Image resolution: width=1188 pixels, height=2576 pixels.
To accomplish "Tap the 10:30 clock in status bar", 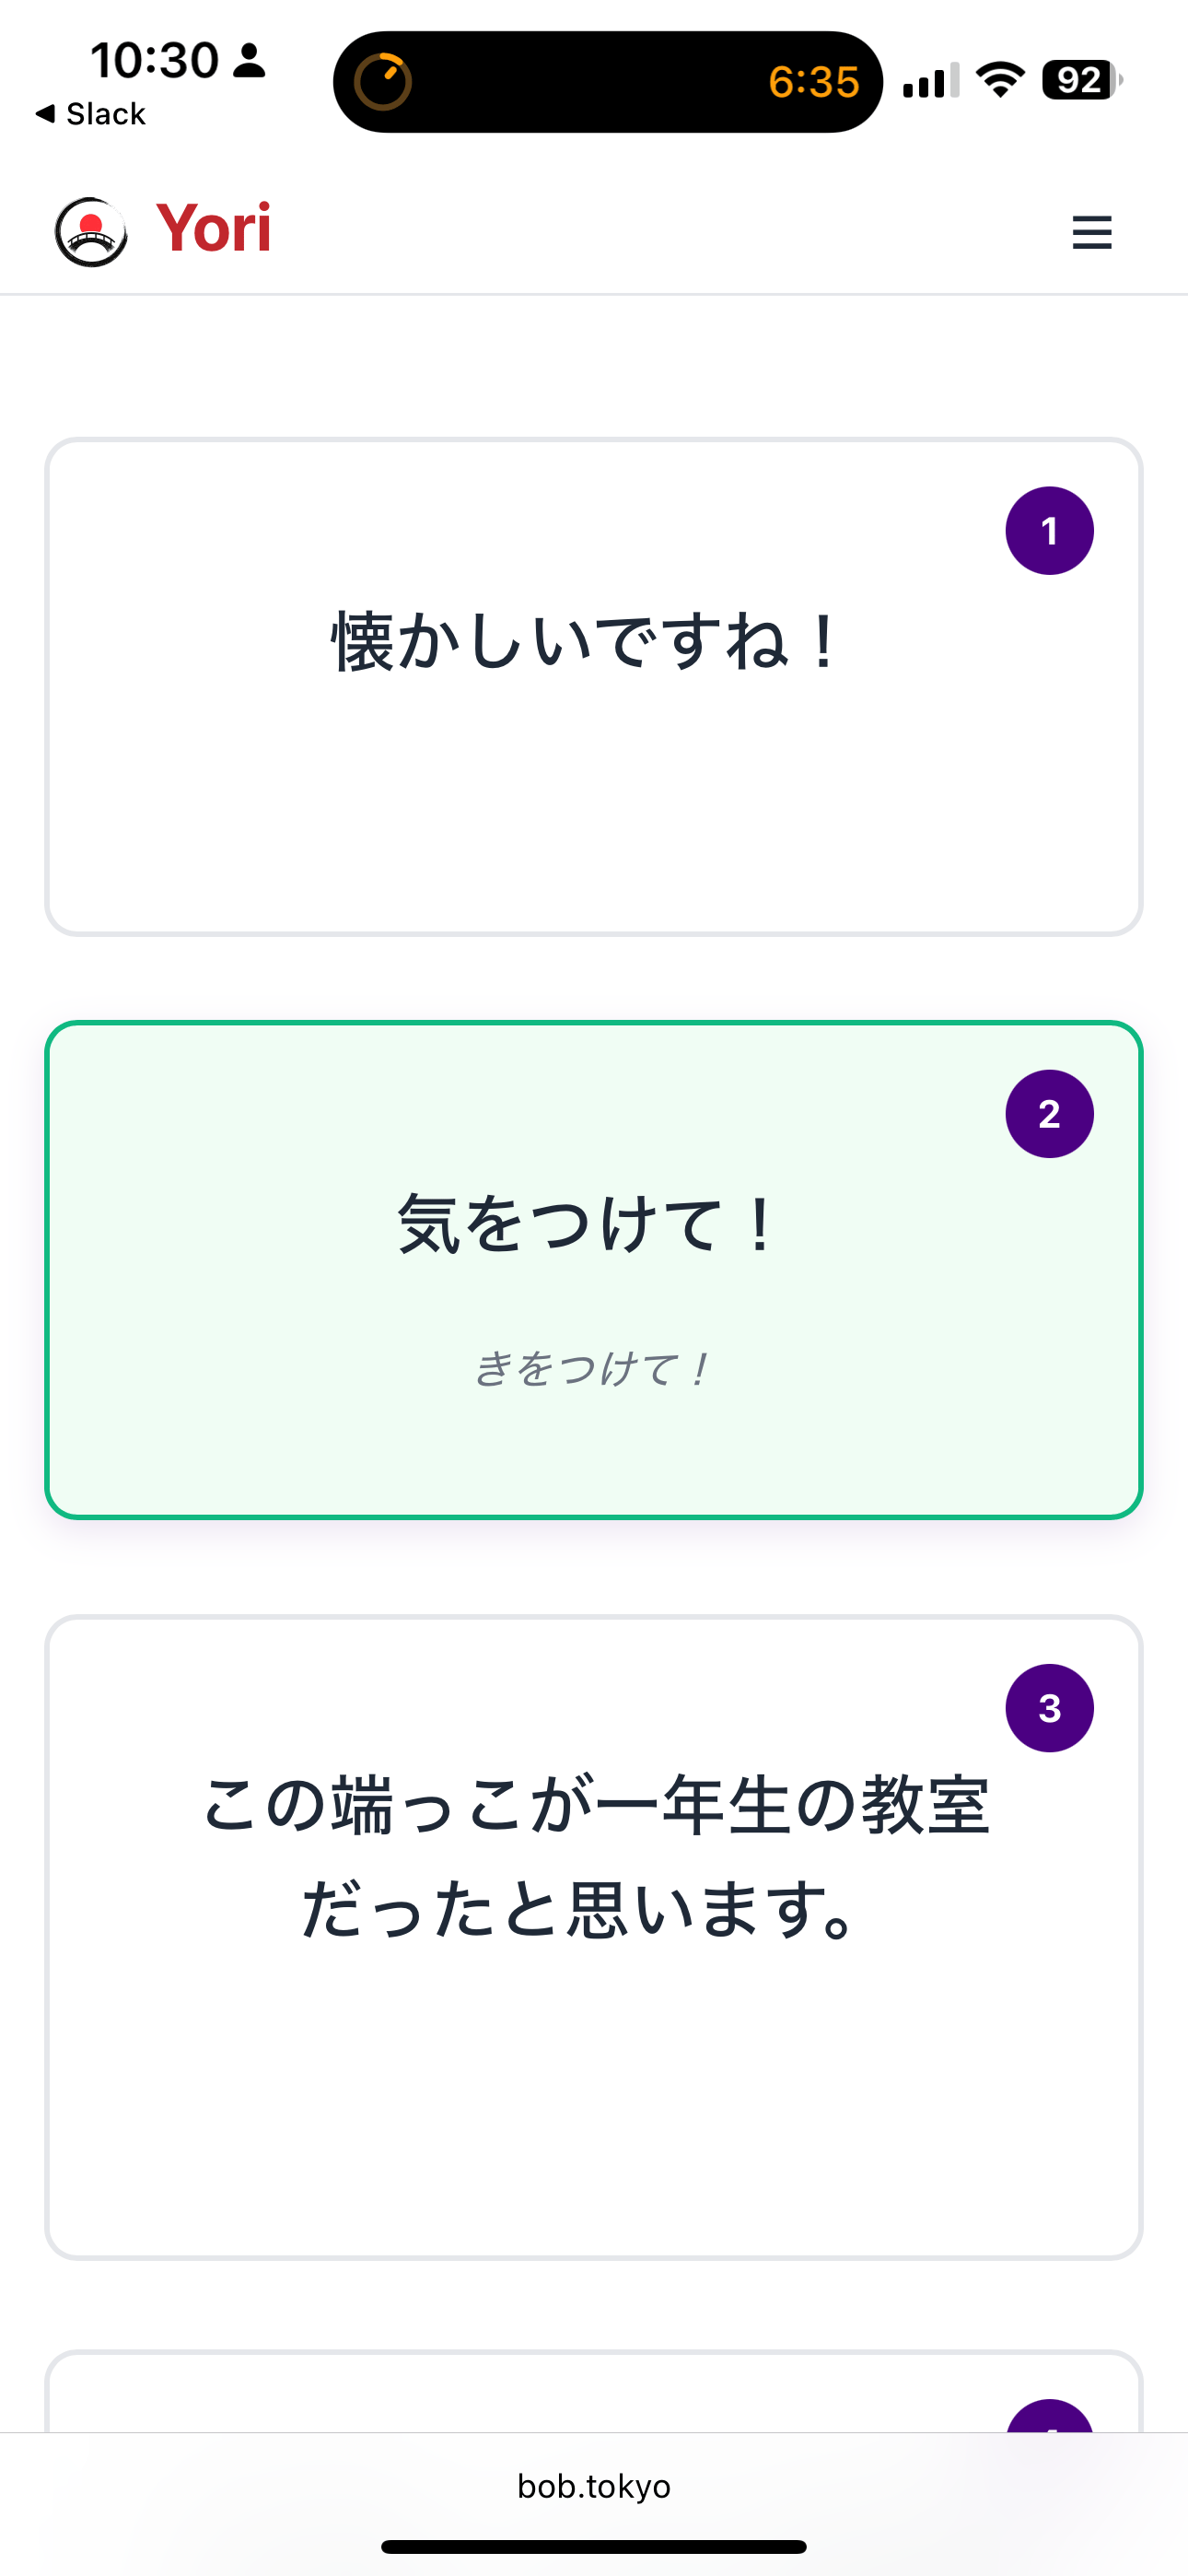I will [155, 60].
